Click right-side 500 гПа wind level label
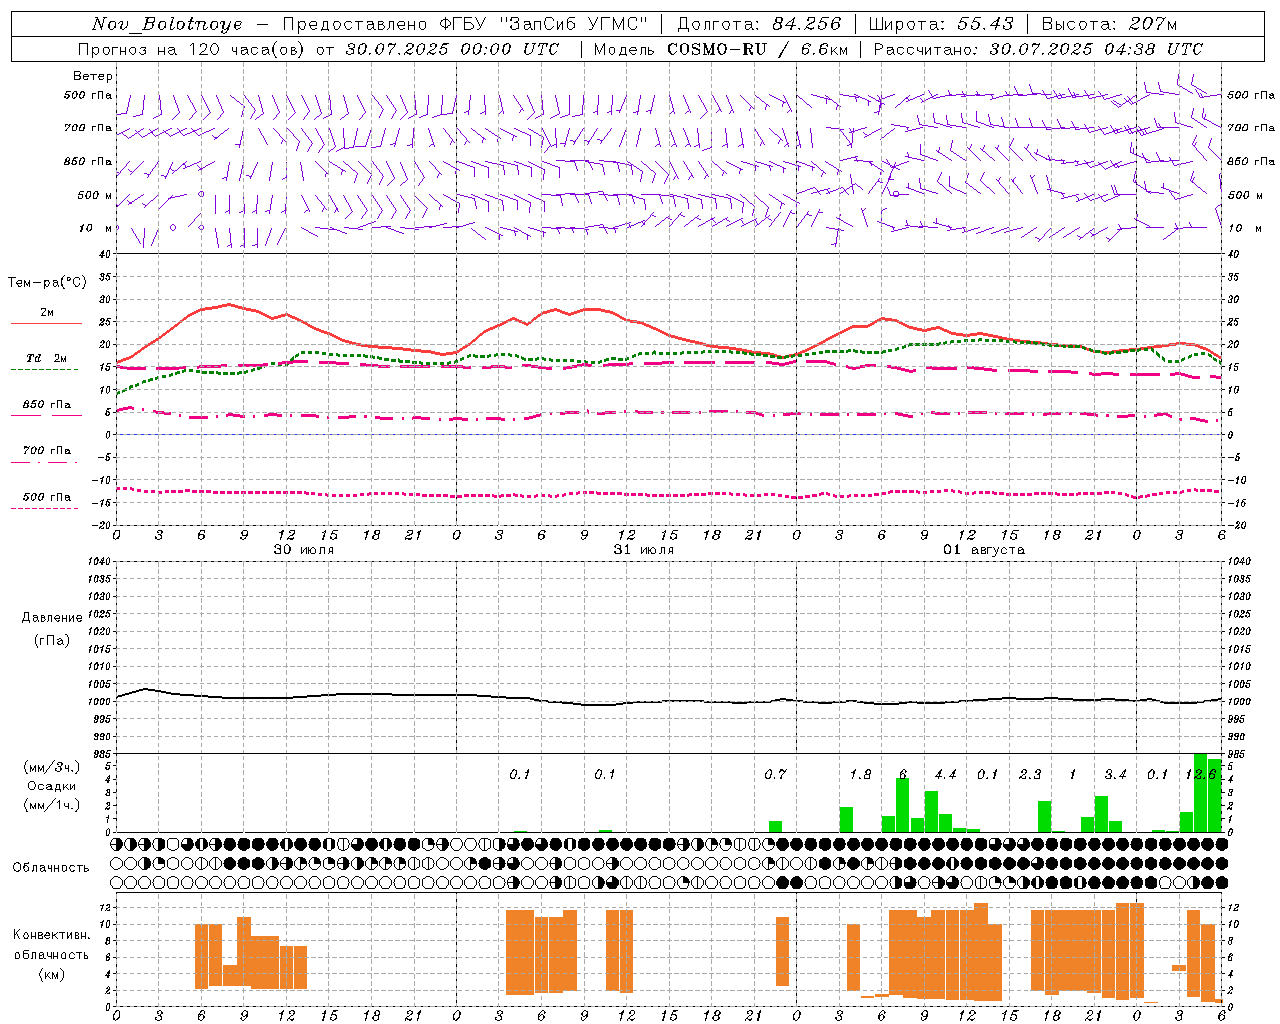The height and width of the screenshot is (1024, 1280). coord(1251,95)
